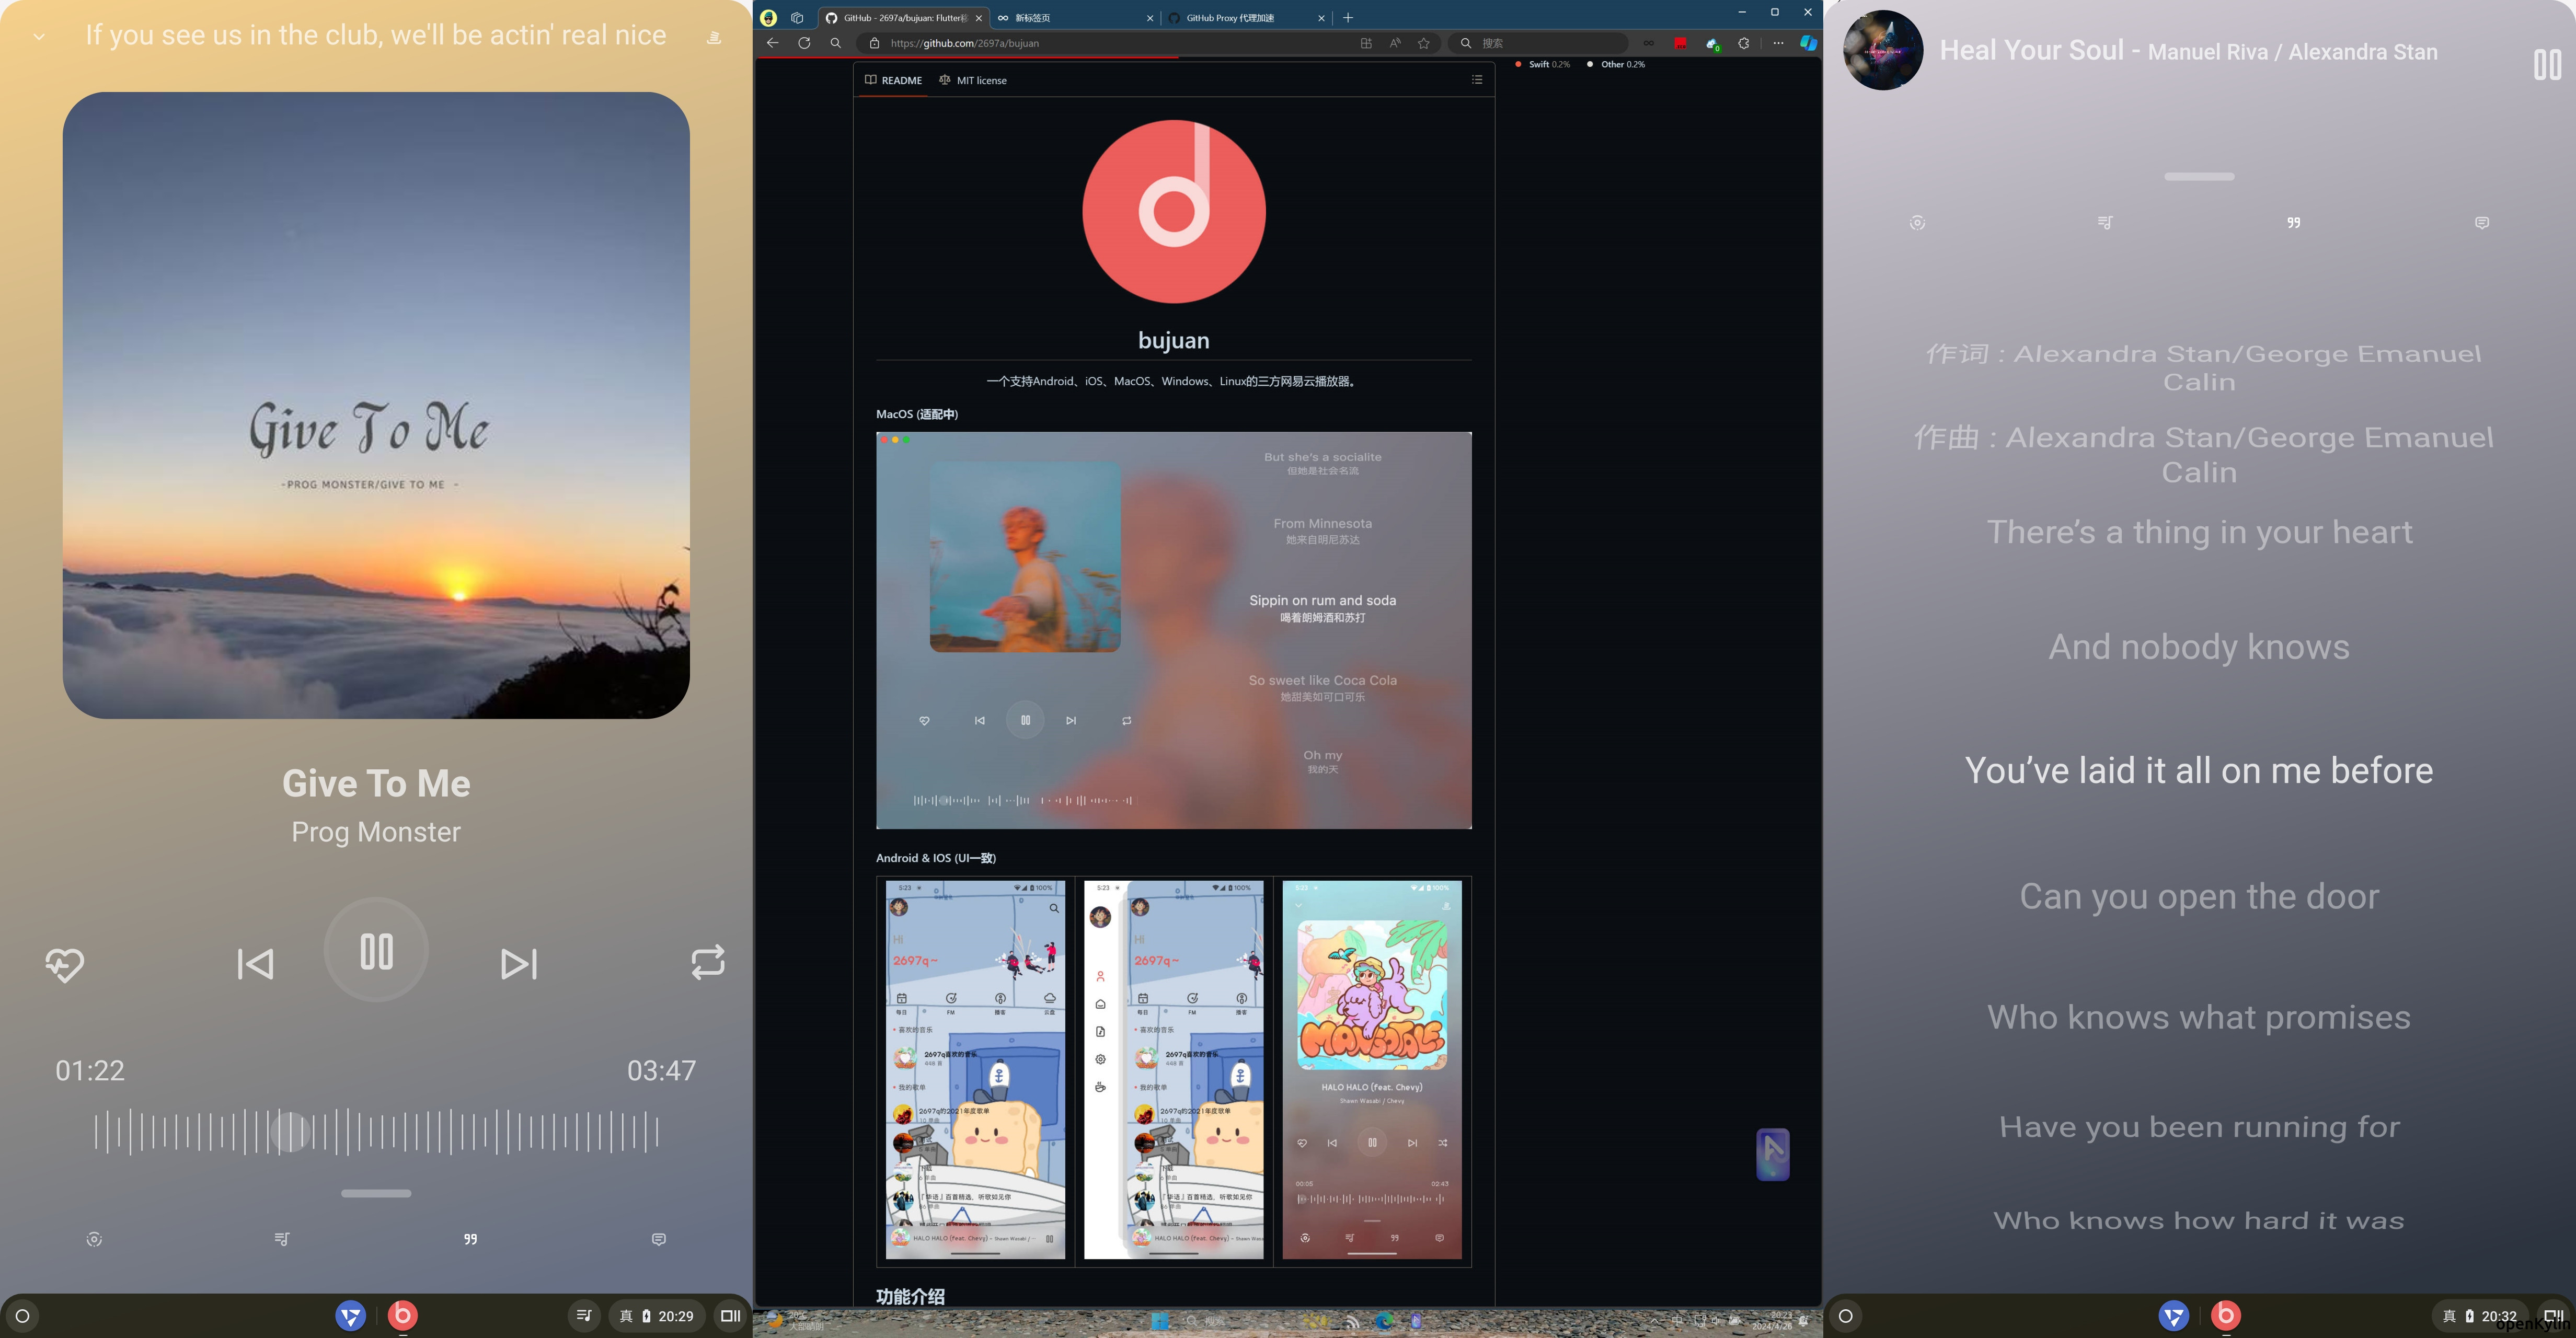The image size is (2576, 1338).
Task: Open the HALO HALO Android screenshot
Action: coord(1372,1070)
